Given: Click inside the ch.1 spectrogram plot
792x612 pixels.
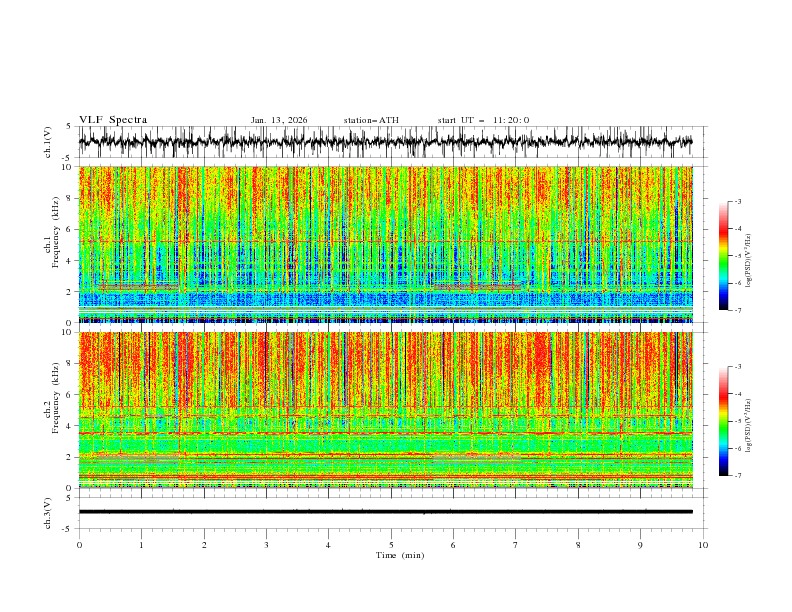Looking at the screenshot, I should click(x=385, y=244).
